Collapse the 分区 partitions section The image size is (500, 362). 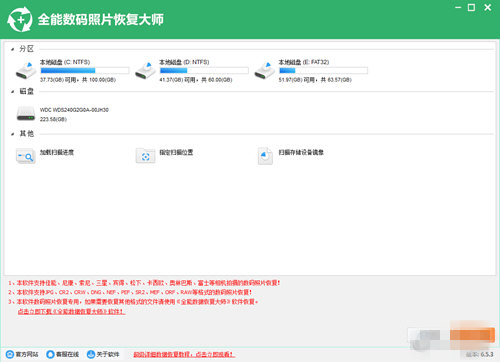(12, 49)
